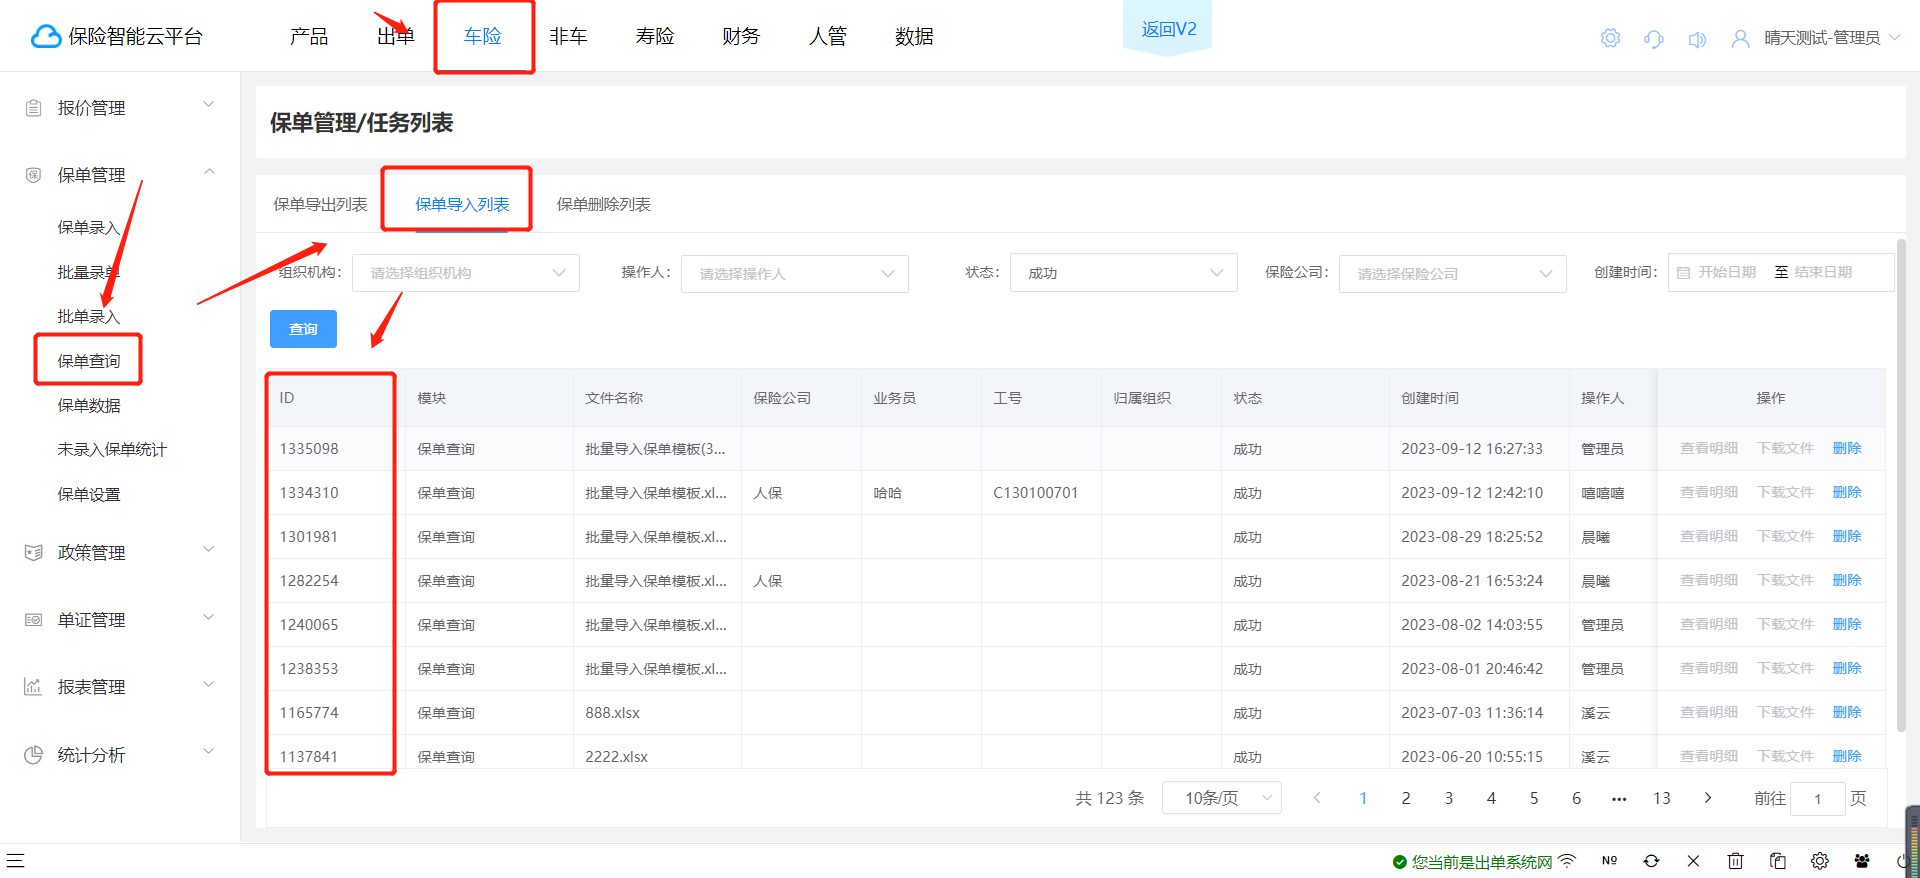Click the trash bin icon in bottom bar
This screenshot has width=1920, height=878.
tap(1735, 860)
